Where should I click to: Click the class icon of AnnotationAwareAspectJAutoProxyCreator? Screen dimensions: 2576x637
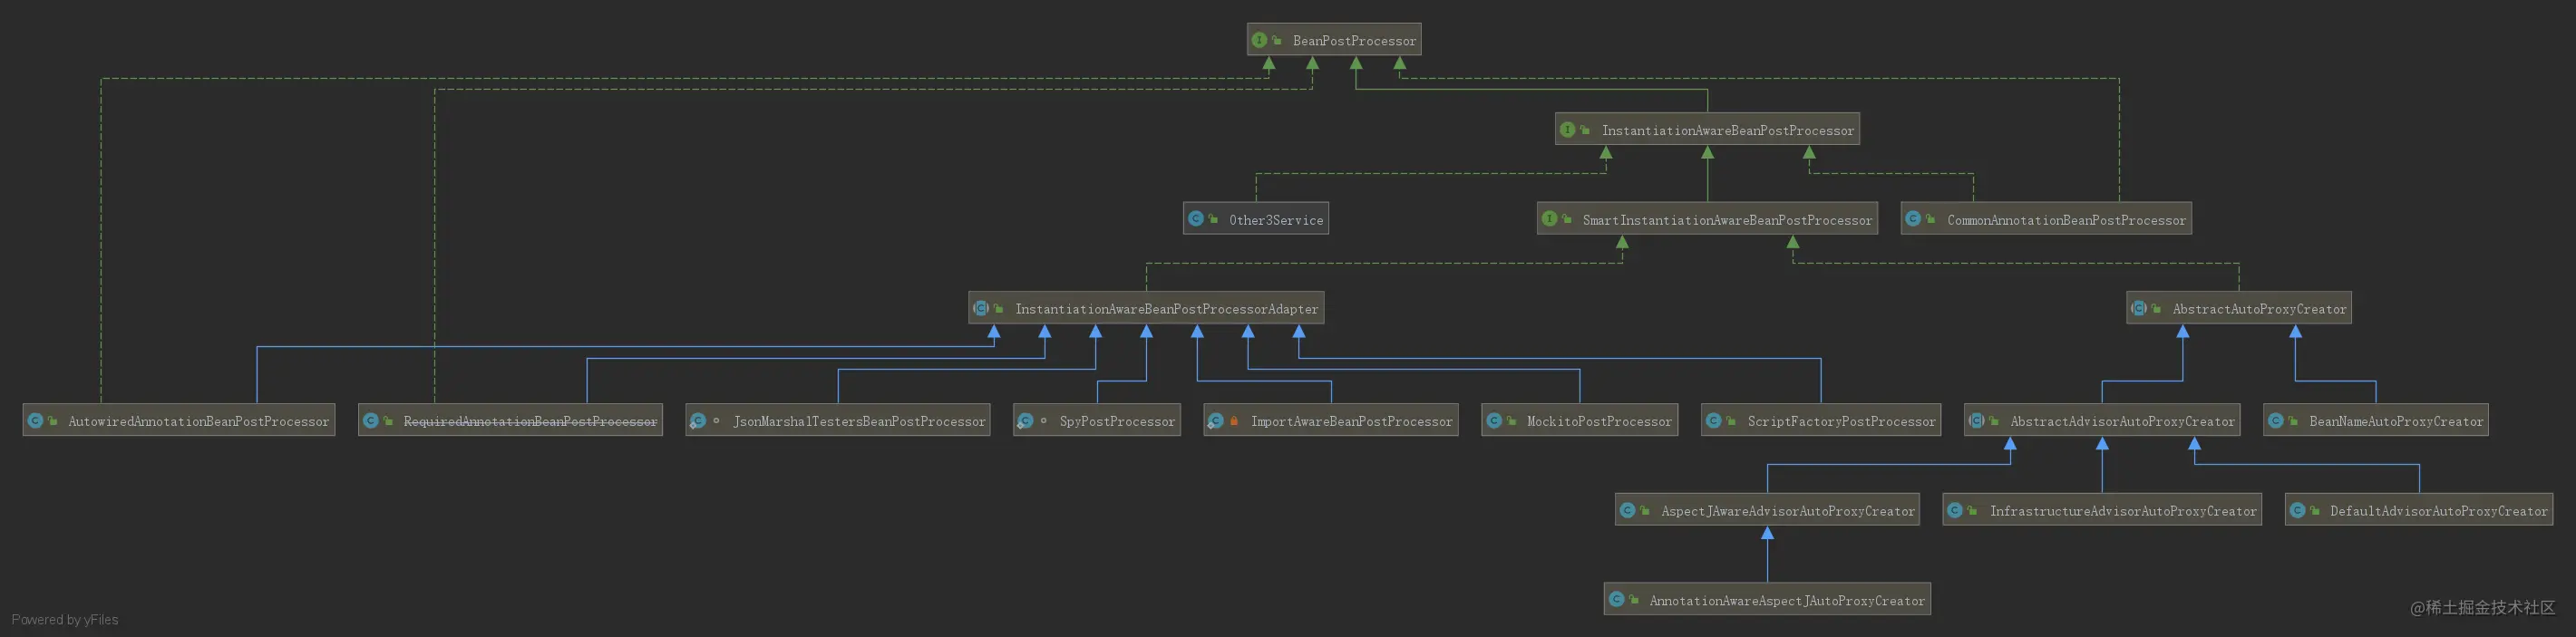coord(1616,599)
